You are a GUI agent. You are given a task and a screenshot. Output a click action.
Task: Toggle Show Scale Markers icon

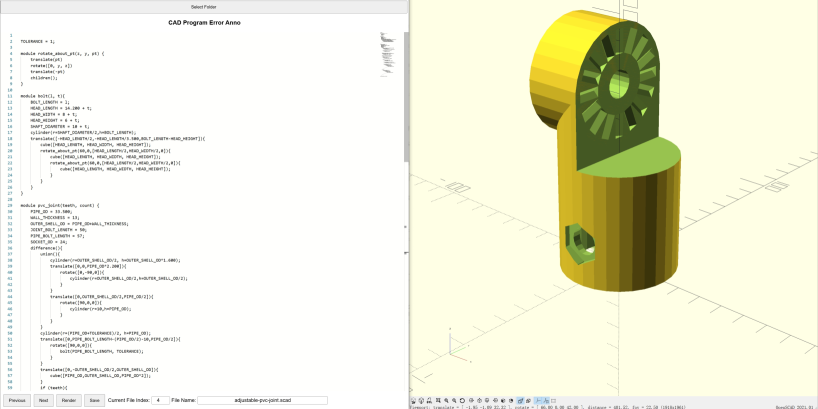point(546,400)
